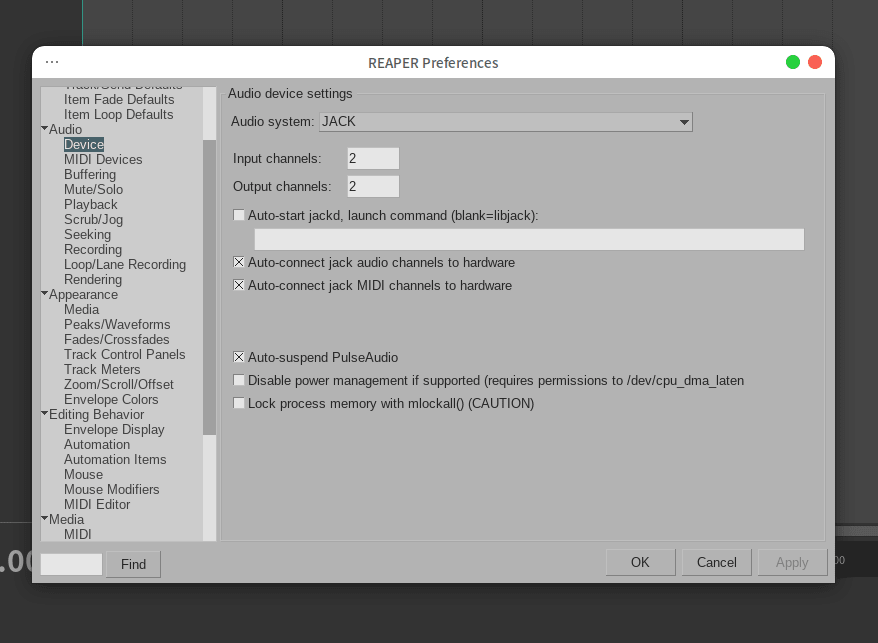878x643 pixels.
Task: Click the Output channels field
Action: (x=373, y=187)
